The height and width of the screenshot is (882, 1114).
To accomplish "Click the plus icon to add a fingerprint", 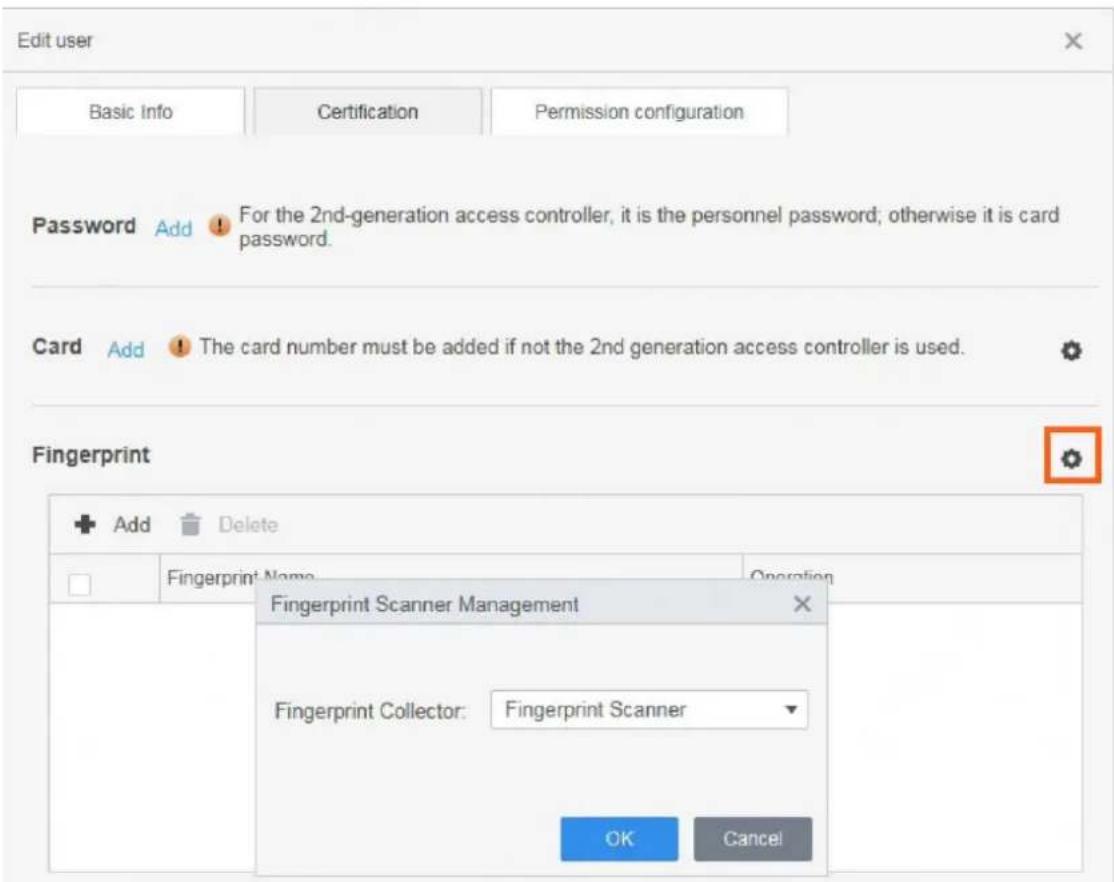I will (x=85, y=525).
